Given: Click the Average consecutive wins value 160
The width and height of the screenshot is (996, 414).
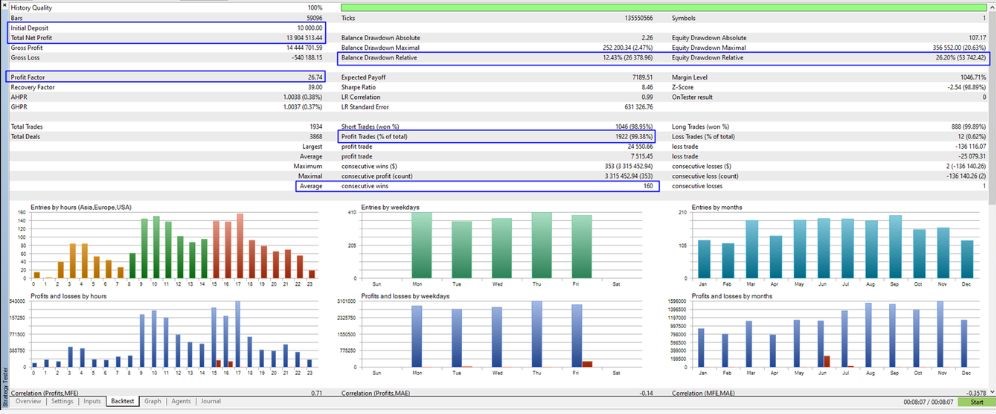Looking at the screenshot, I should [x=649, y=186].
